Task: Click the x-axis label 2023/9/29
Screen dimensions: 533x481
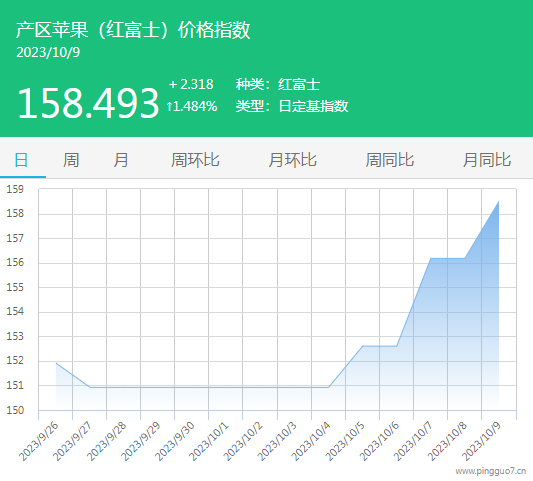Action: pos(140,441)
